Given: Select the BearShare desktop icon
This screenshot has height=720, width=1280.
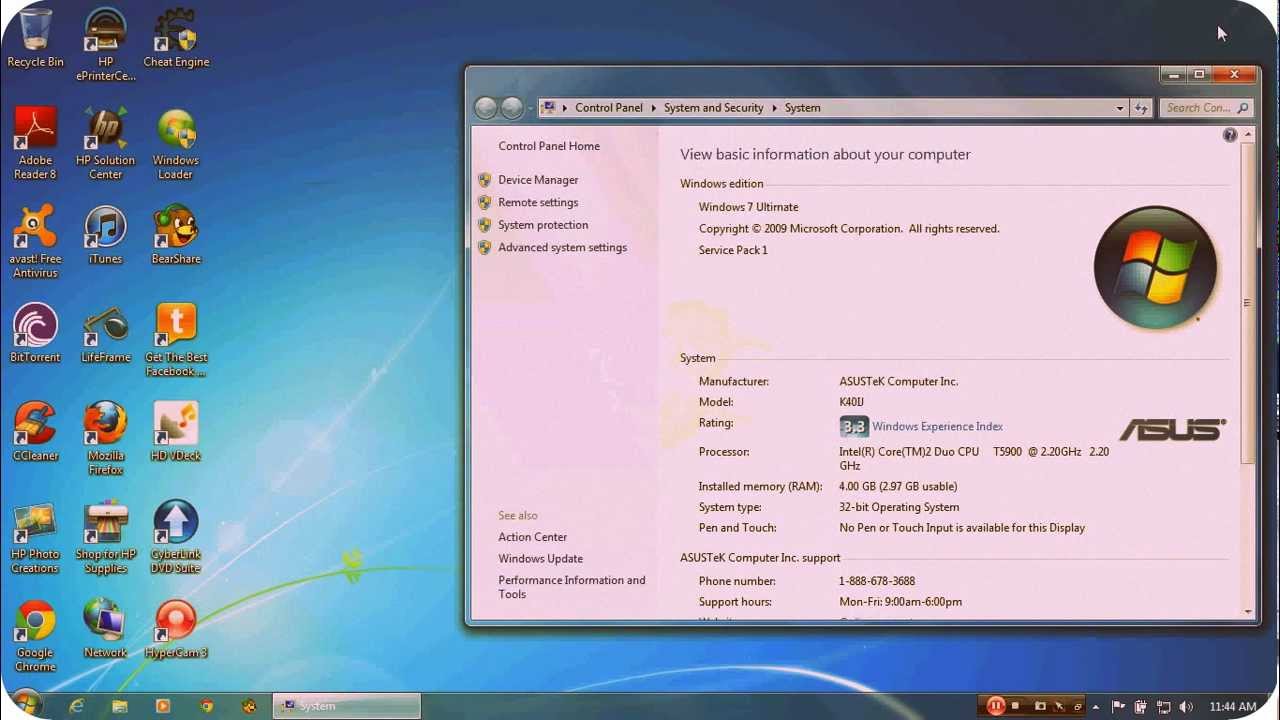Looking at the screenshot, I should [x=176, y=235].
